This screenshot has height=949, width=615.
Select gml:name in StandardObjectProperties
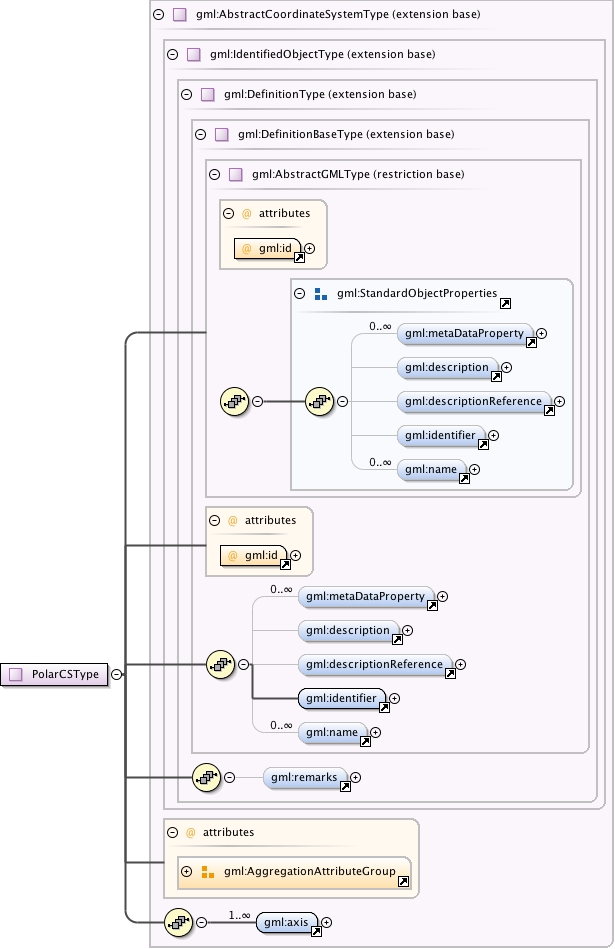(431, 470)
